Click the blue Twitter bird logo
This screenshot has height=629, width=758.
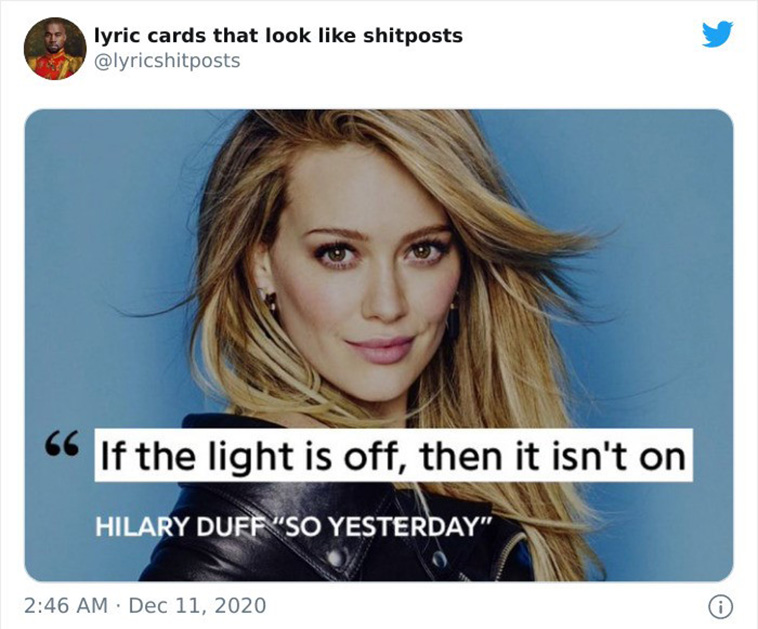coord(717,34)
